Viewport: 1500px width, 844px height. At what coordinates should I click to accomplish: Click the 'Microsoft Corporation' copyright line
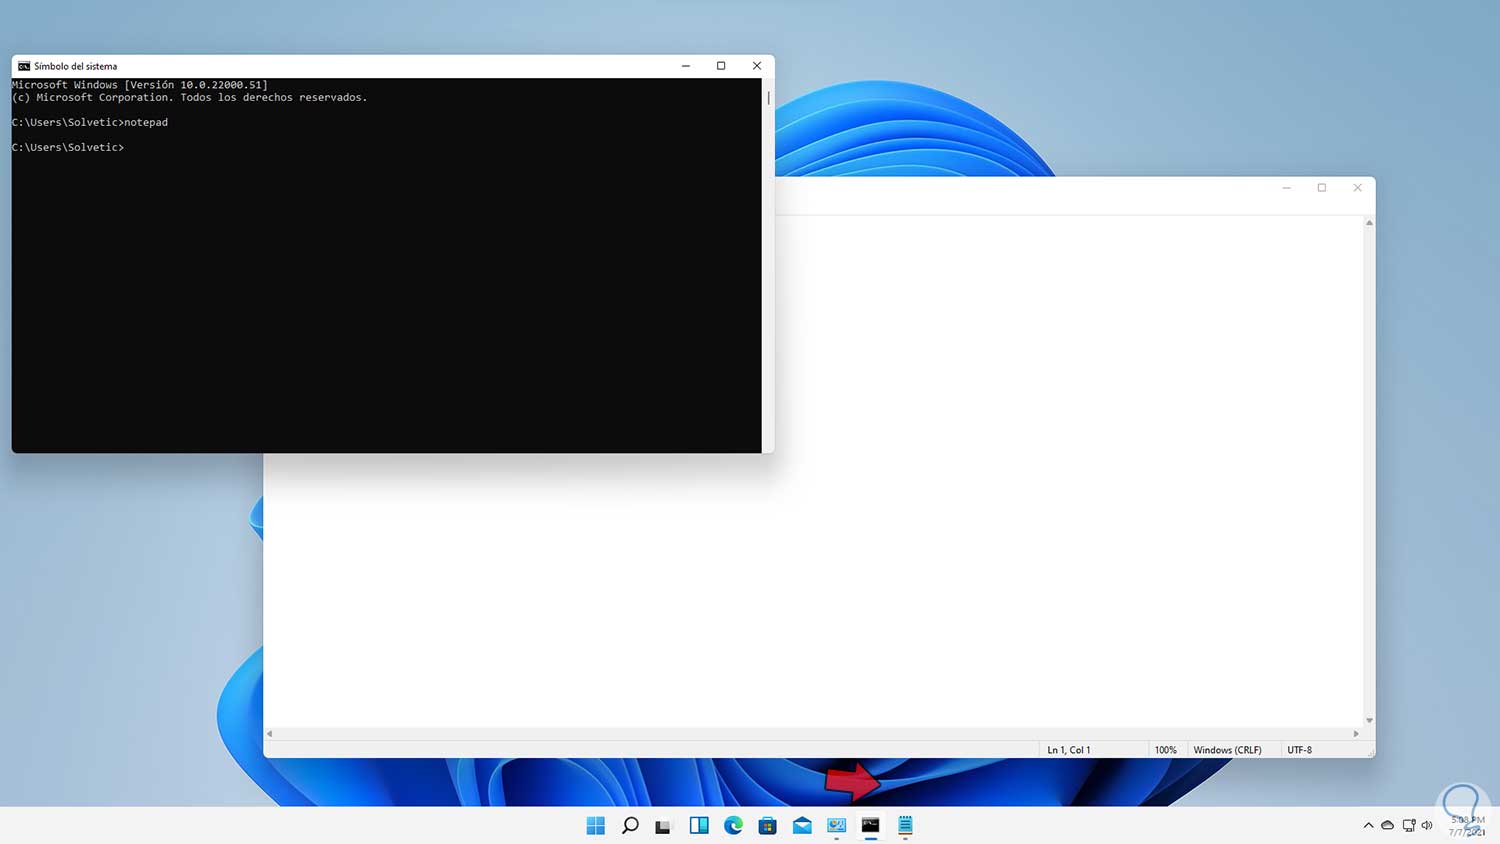(190, 98)
